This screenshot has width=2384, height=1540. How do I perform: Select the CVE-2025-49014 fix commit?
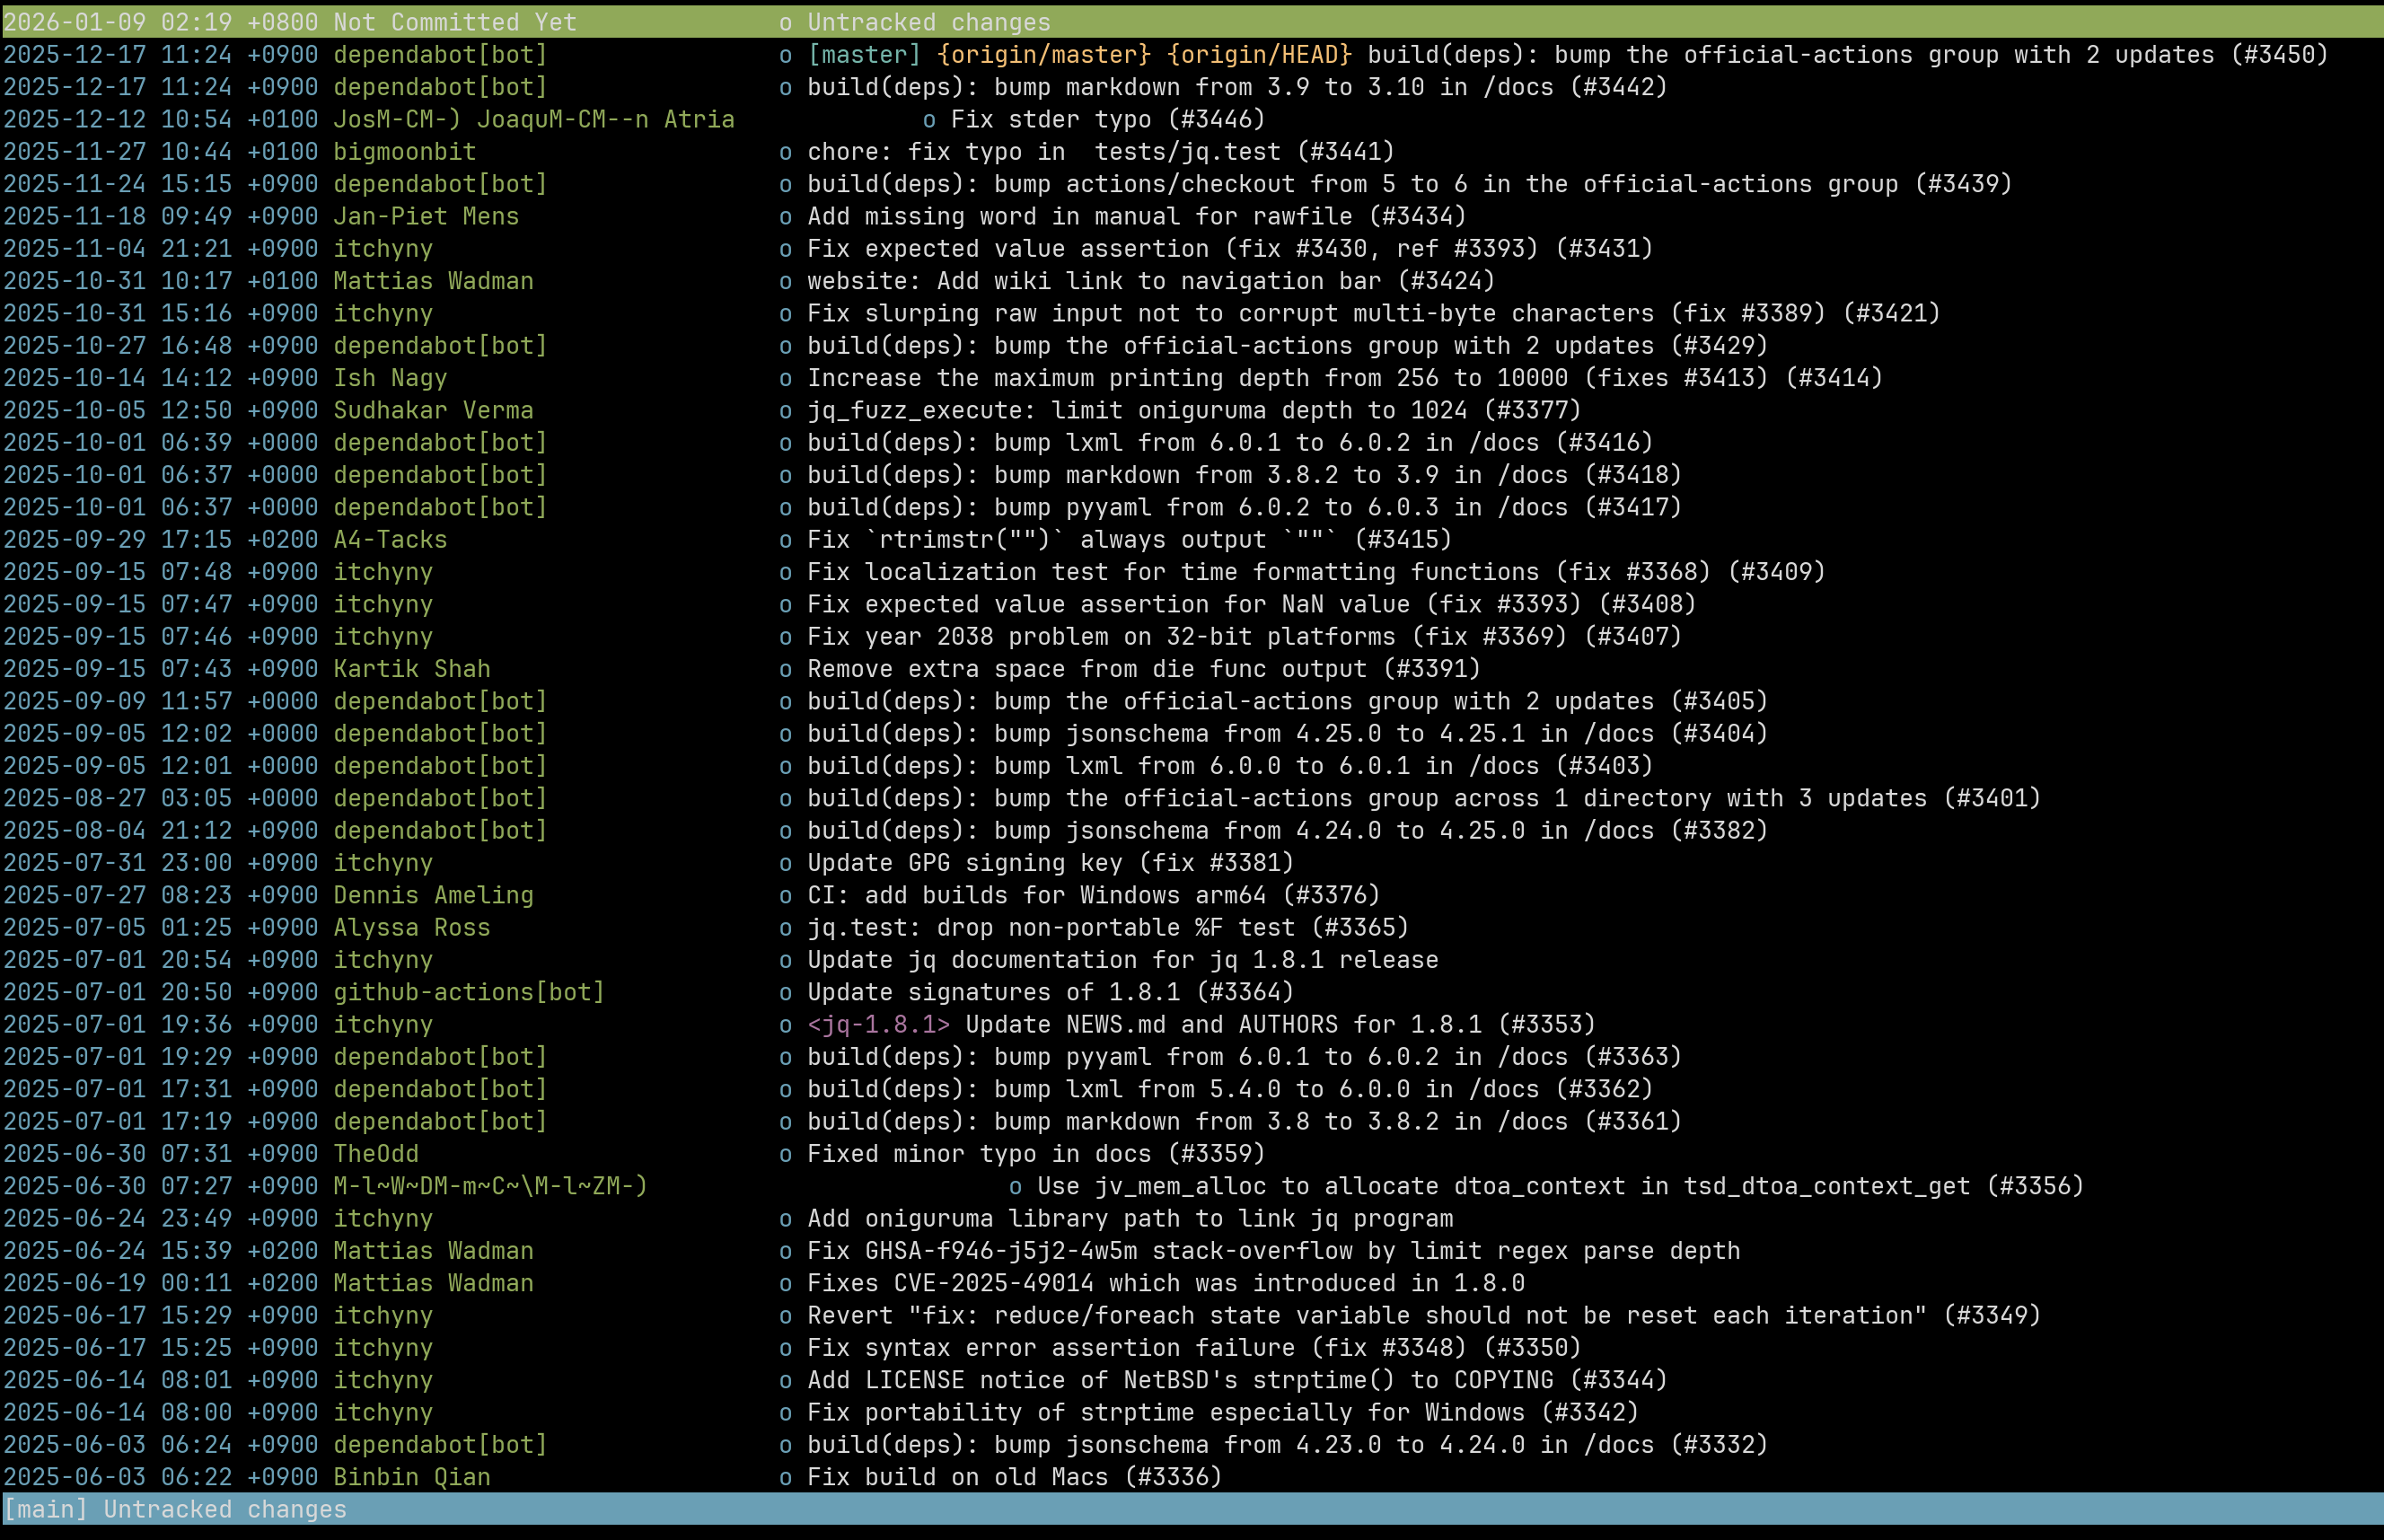click(x=1165, y=1283)
